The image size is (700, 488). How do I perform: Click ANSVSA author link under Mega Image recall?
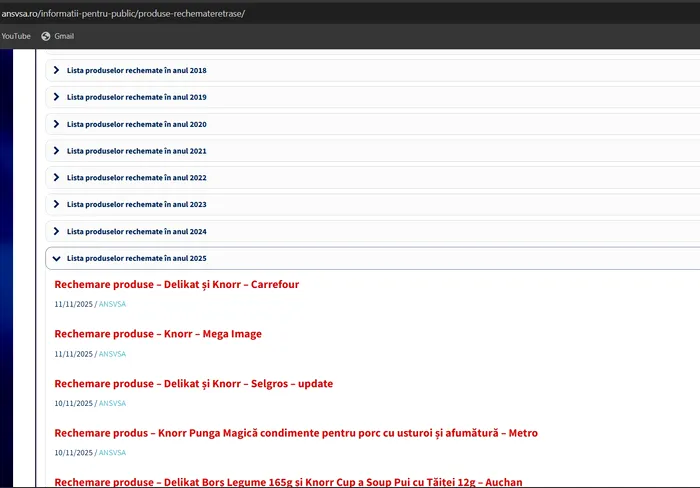tap(112, 354)
